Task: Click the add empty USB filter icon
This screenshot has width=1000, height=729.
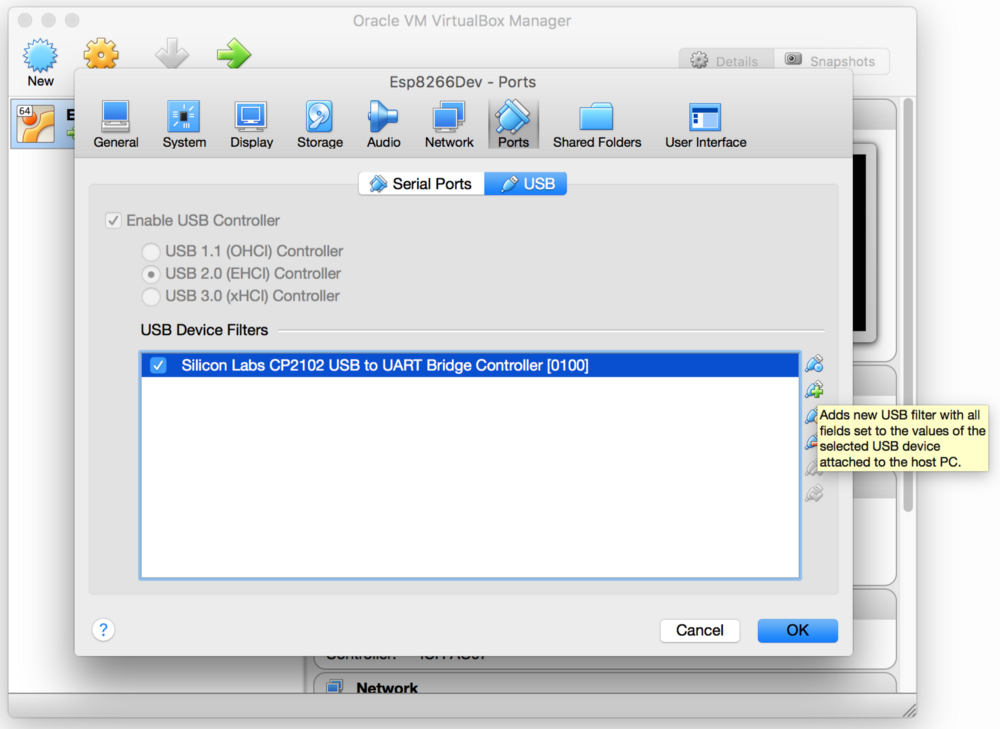Action: click(814, 364)
